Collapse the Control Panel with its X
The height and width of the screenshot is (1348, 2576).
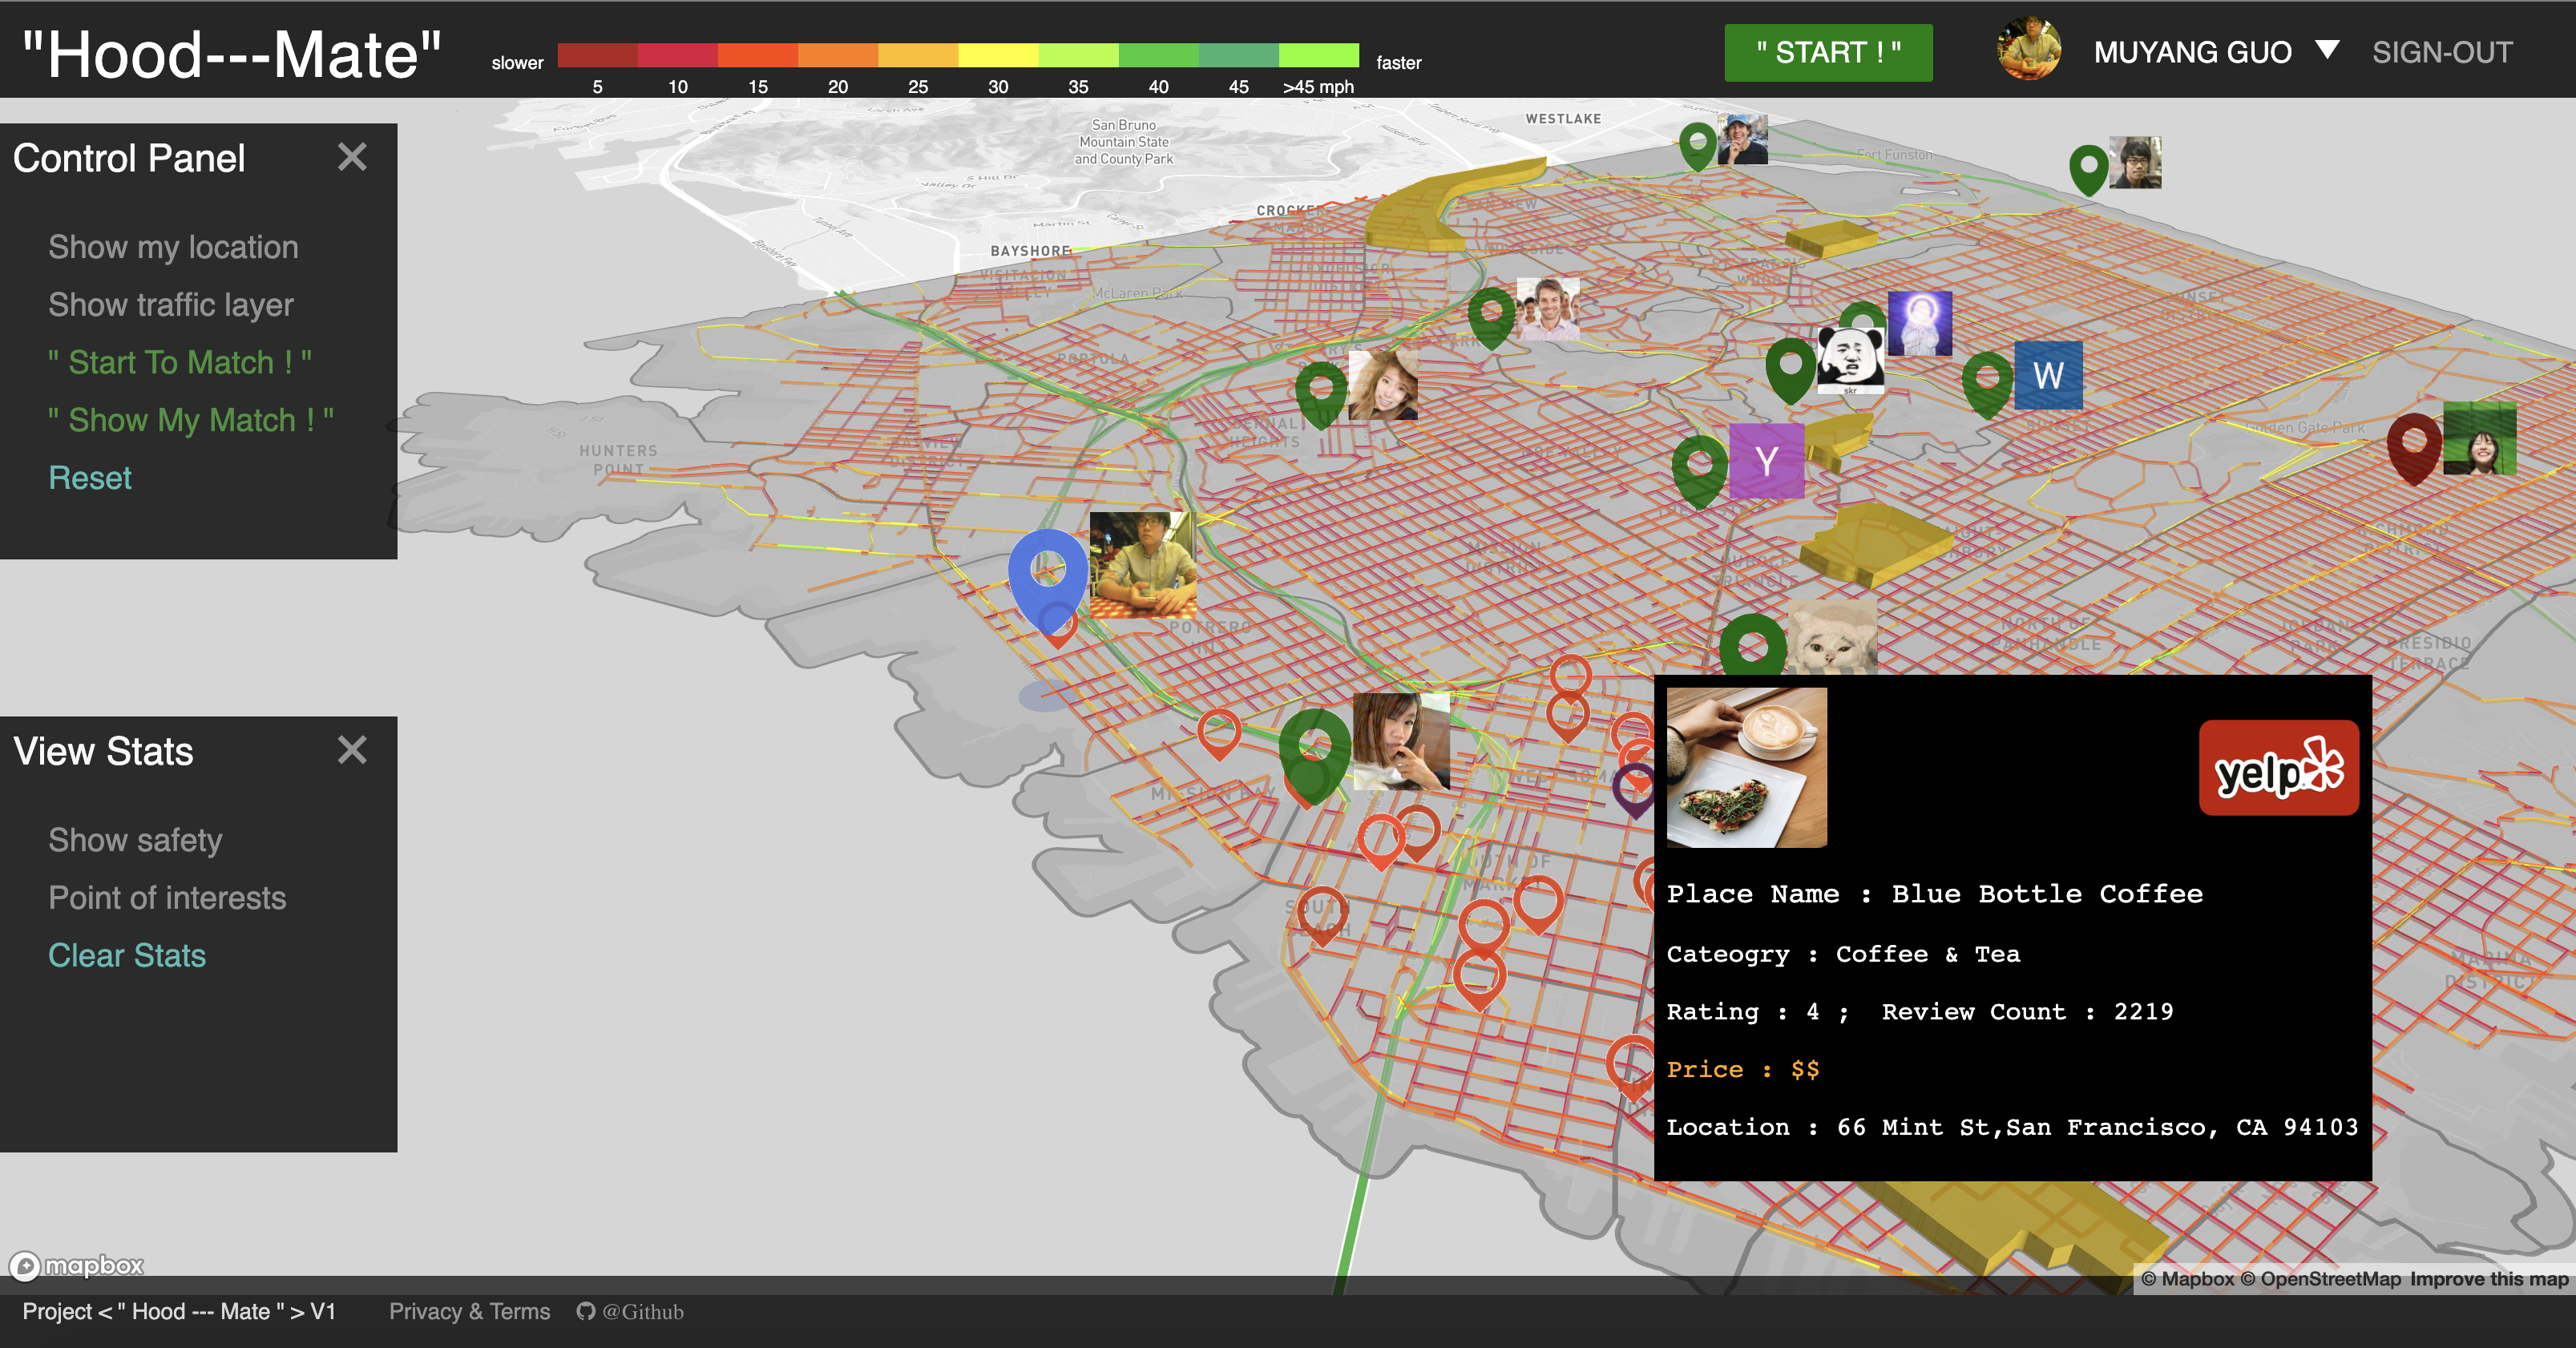pyautogui.click(x=352, y=157)
